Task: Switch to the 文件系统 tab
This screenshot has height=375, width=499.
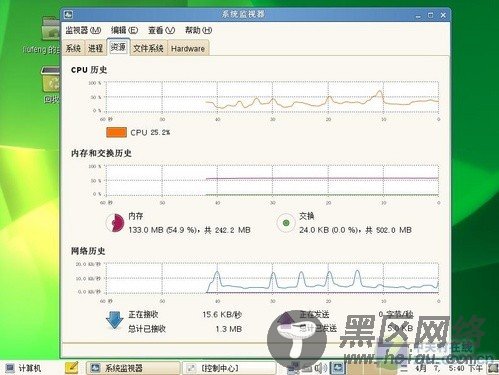Action: coord(148,49)
